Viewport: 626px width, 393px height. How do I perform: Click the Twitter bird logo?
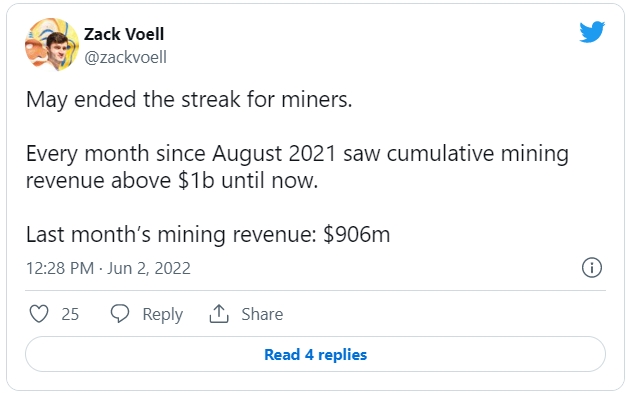[x=592, y=32]
